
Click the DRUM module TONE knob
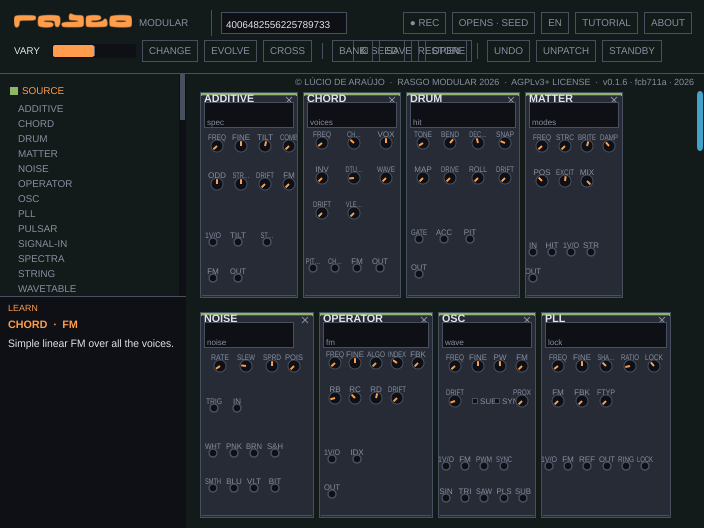[422, 143]
